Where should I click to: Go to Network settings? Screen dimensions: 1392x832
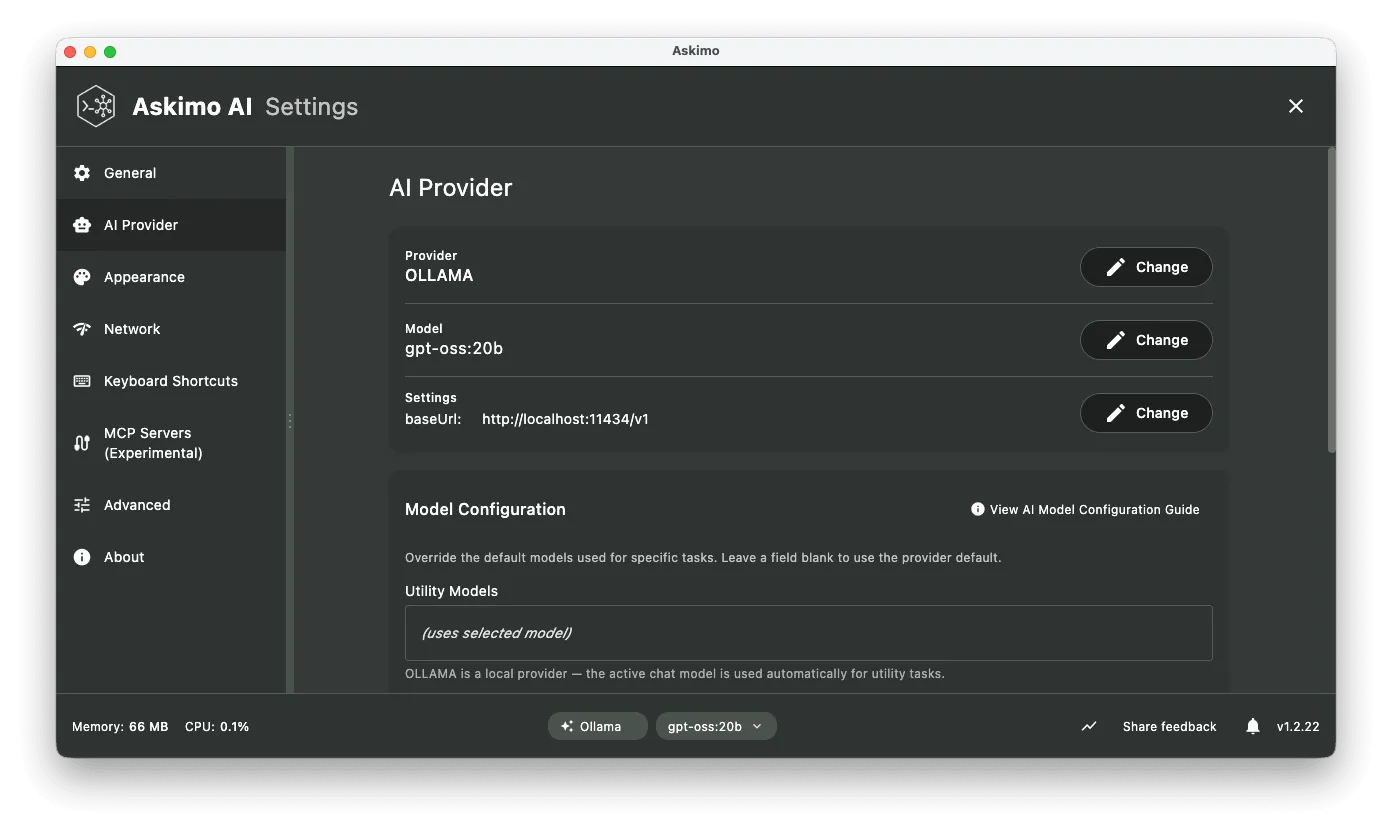[171, 329]
